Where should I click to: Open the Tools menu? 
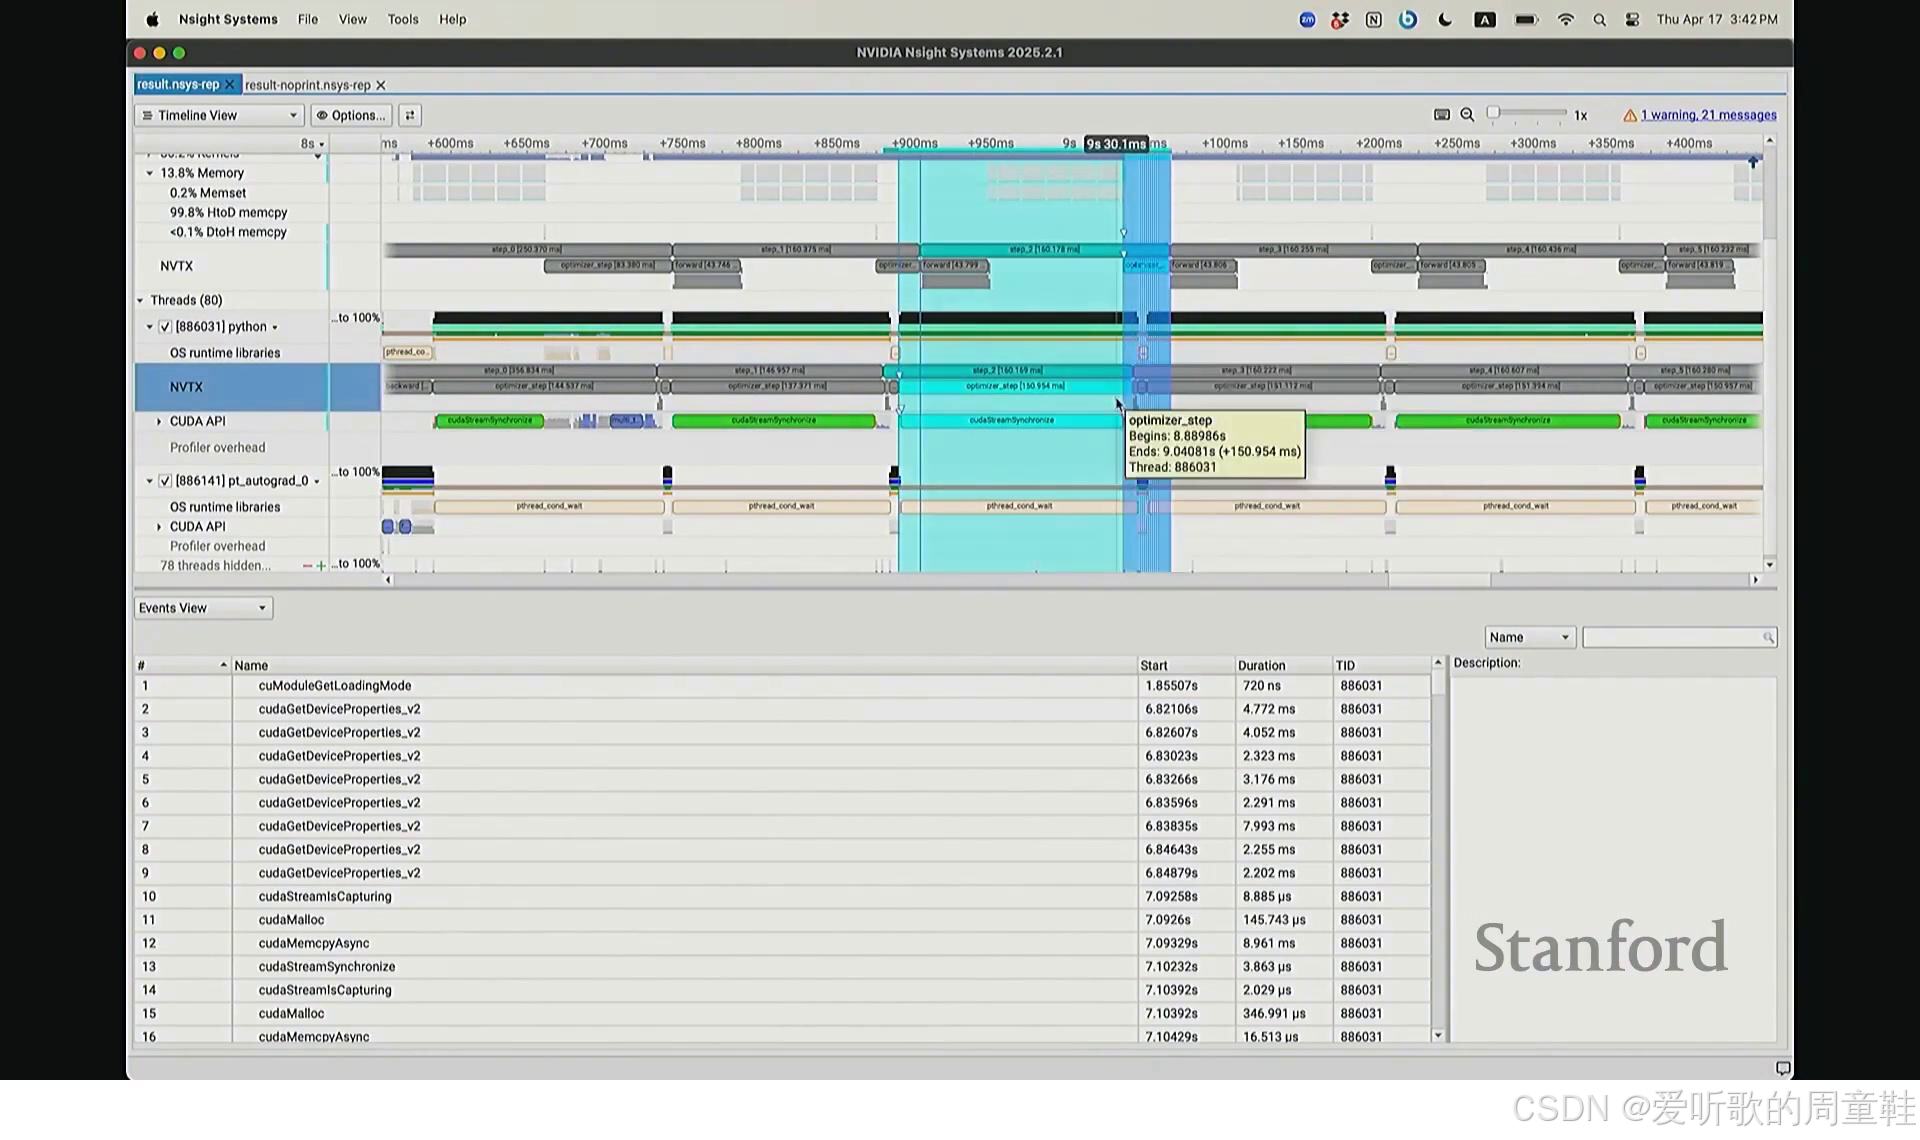click(x=403, y=19)
